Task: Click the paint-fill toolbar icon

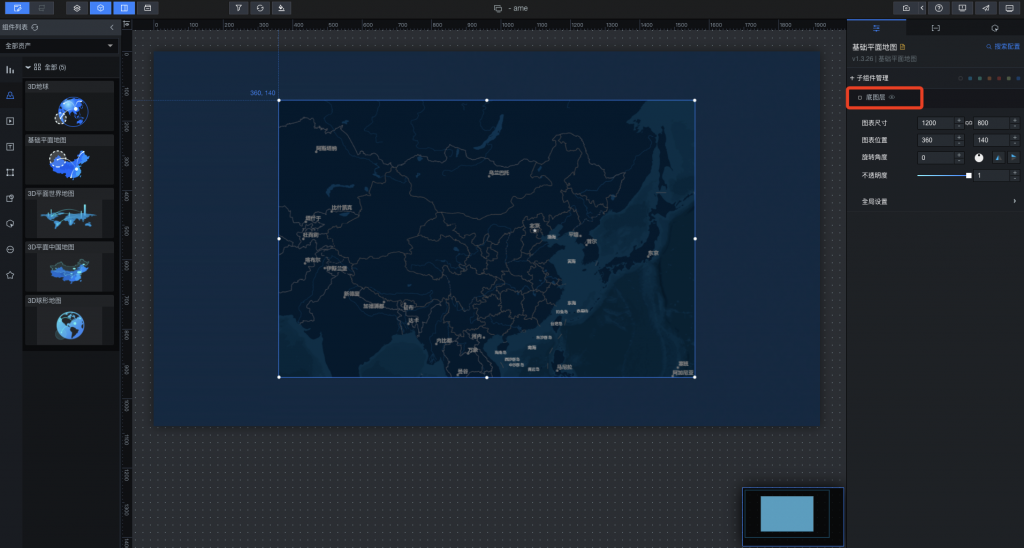Action: tap(281, 8)
